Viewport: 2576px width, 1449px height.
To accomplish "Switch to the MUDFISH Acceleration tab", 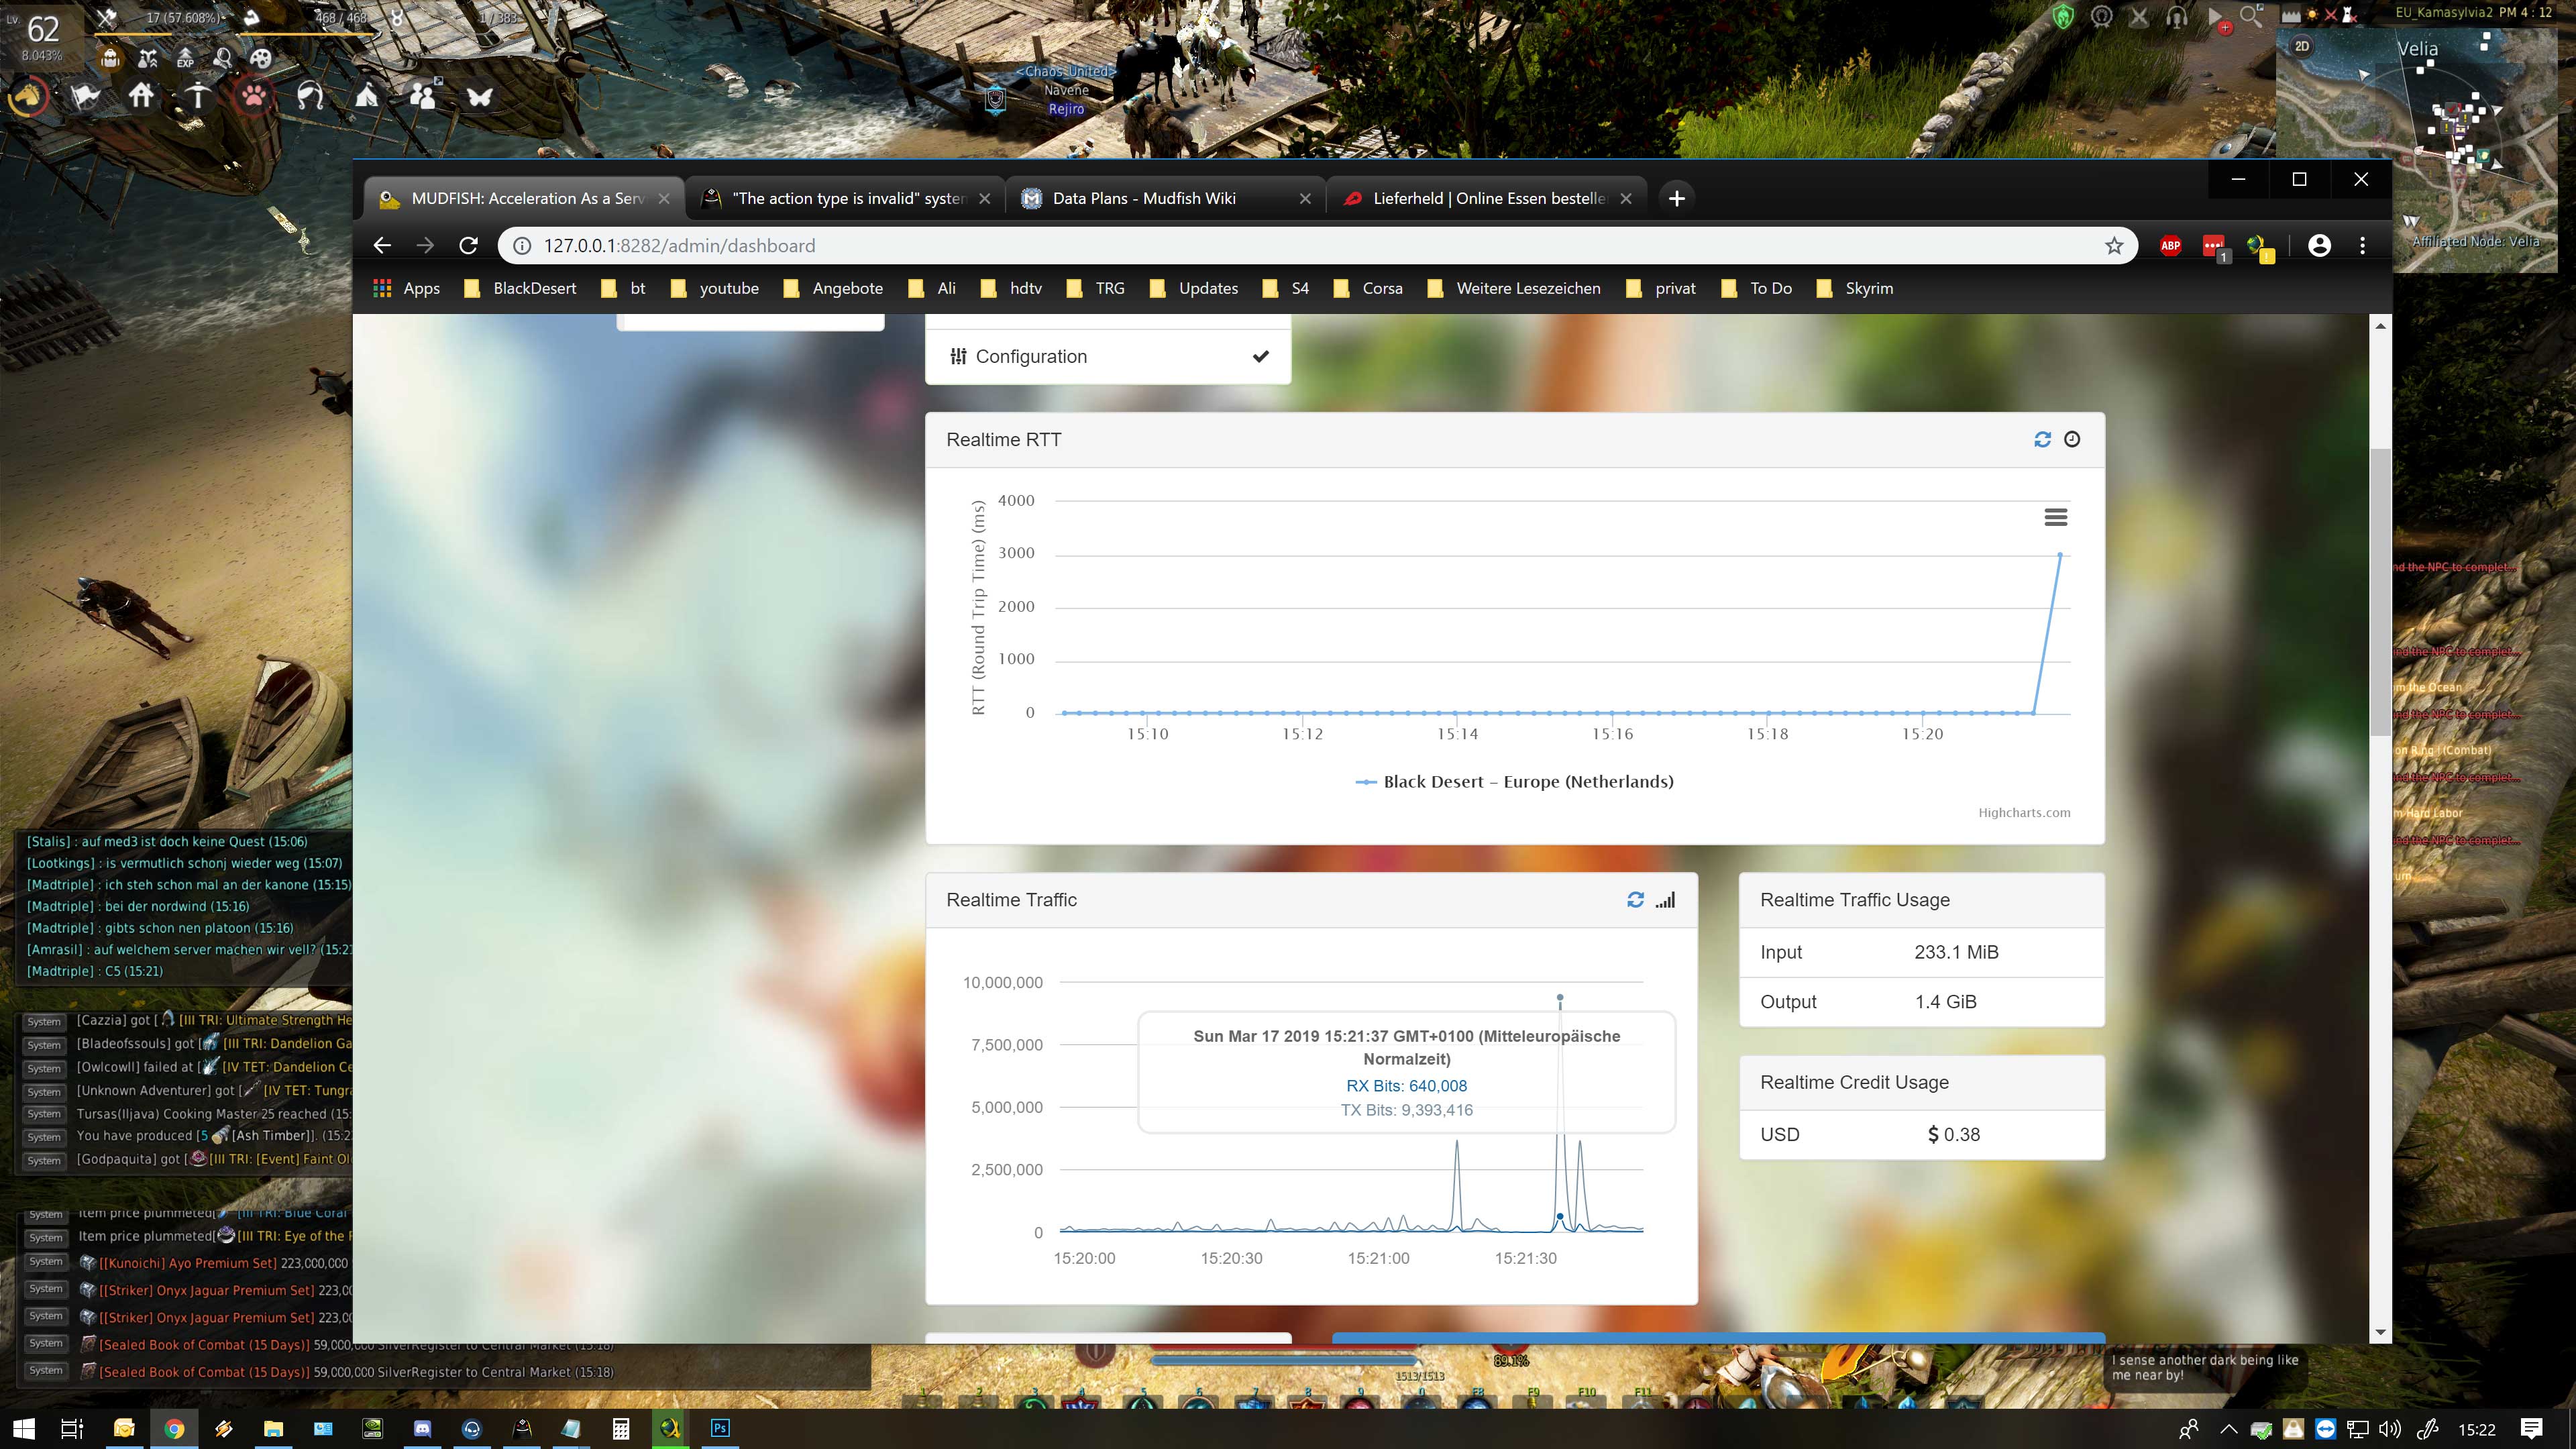I will pos(524,198).
